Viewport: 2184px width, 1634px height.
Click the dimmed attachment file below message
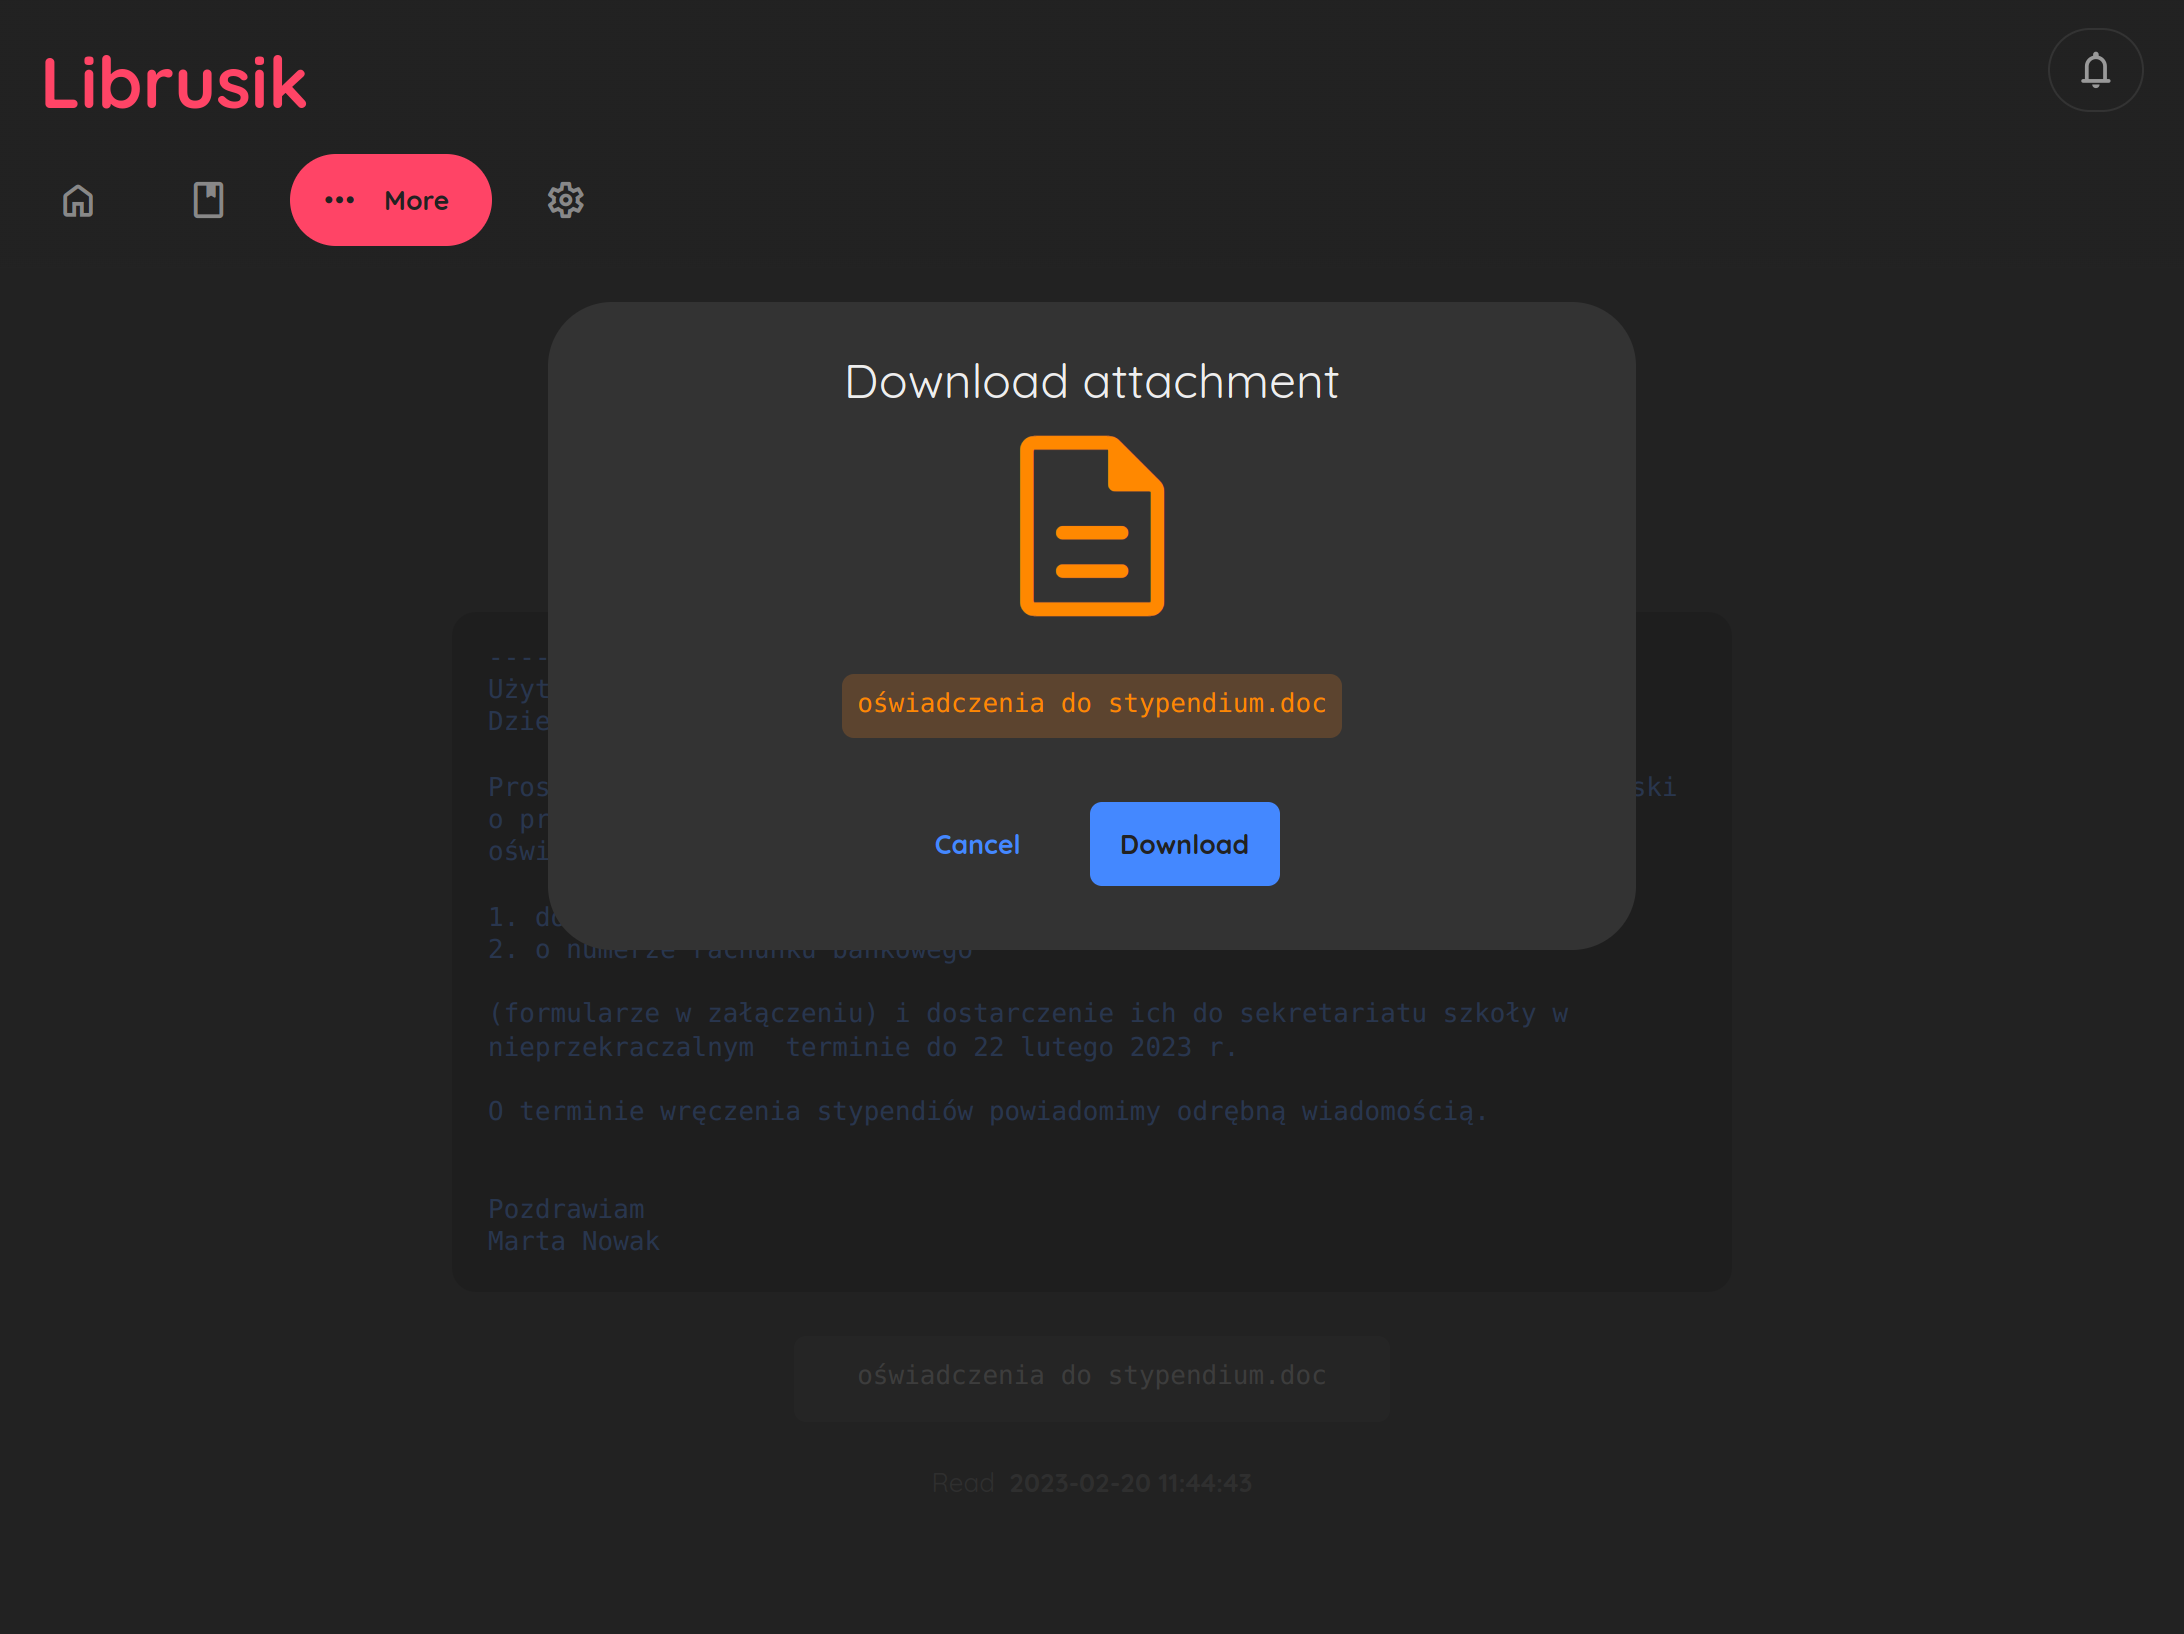coord(1091,1376)
